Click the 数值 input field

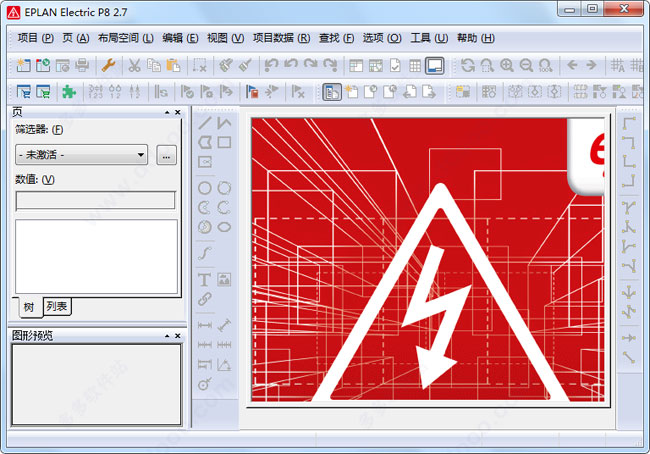point(95,200)
